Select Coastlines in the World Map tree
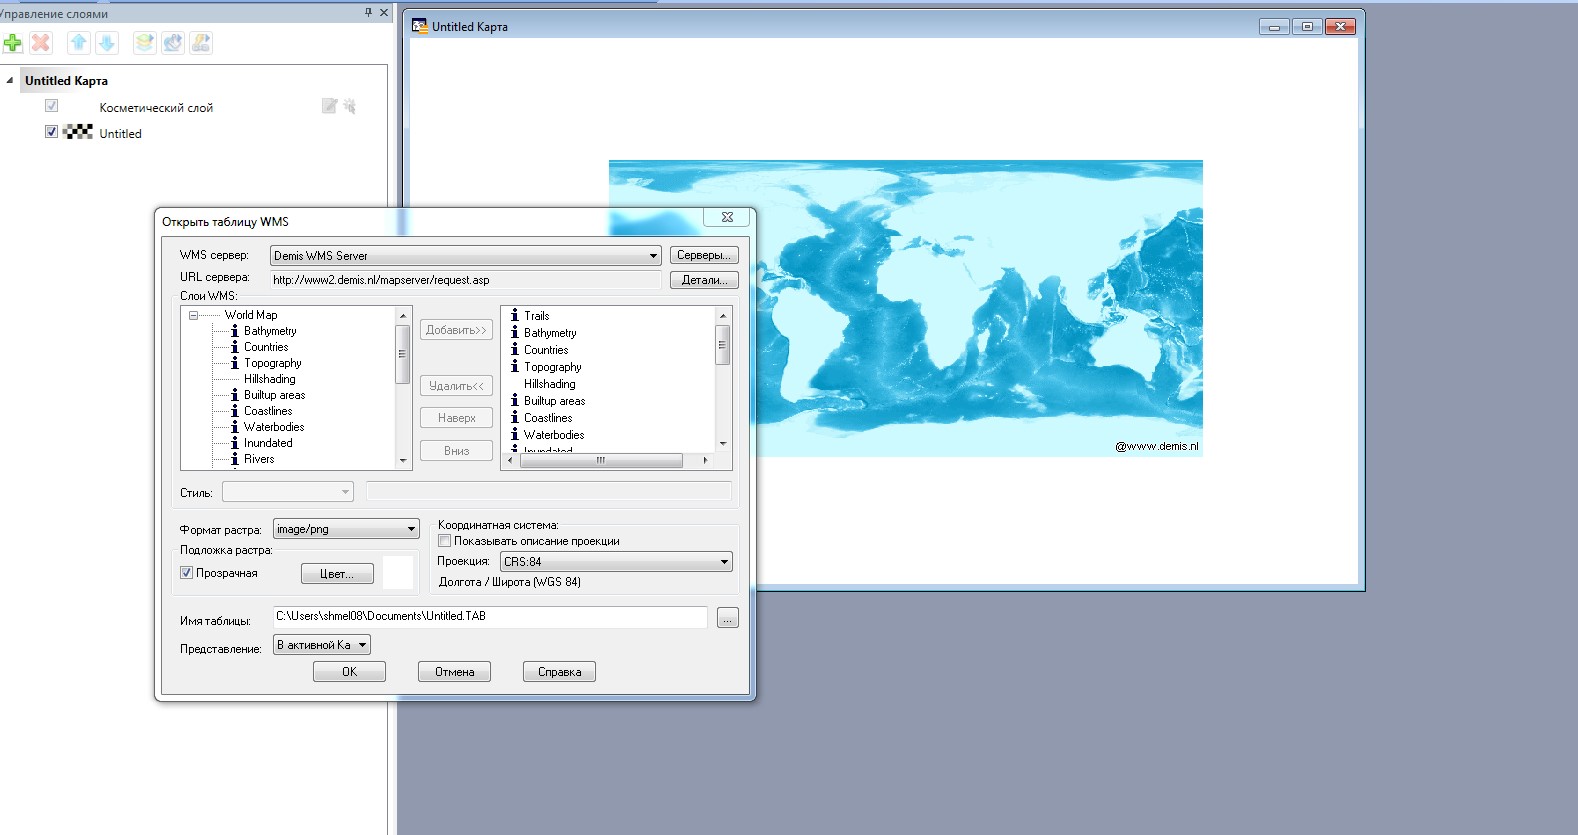This screenshot has width=1578, height=835. [x=268, y=411]
